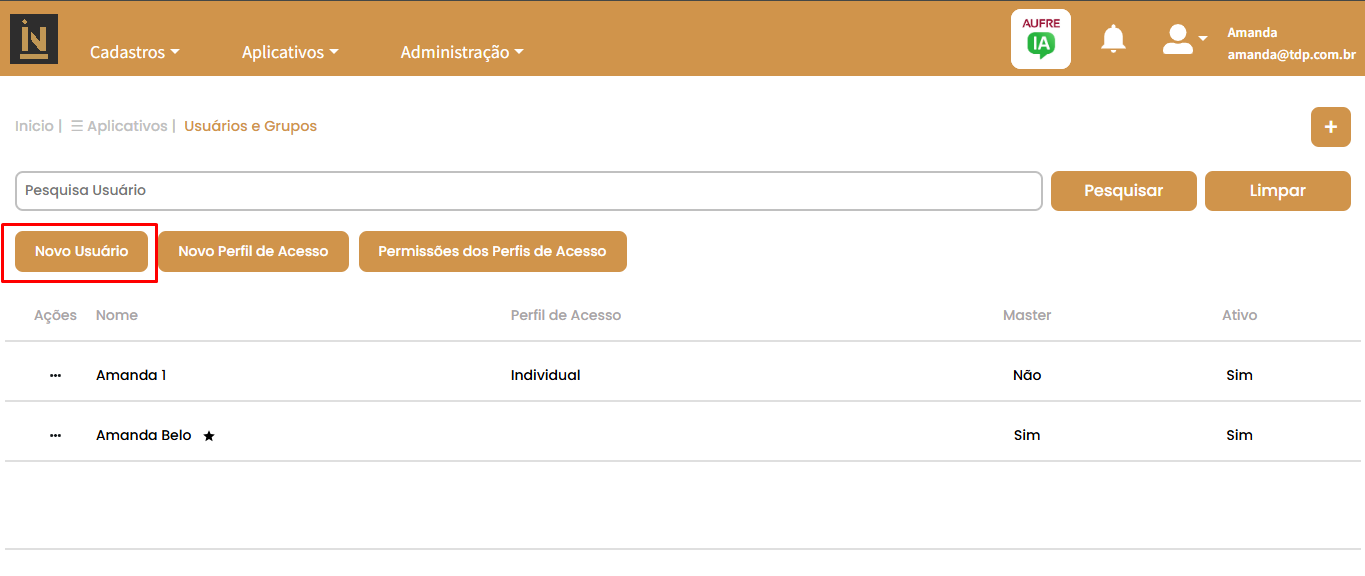Click the star next to Amanda Belo
This screenshot has height=576, width=1365.
[209, 436]
